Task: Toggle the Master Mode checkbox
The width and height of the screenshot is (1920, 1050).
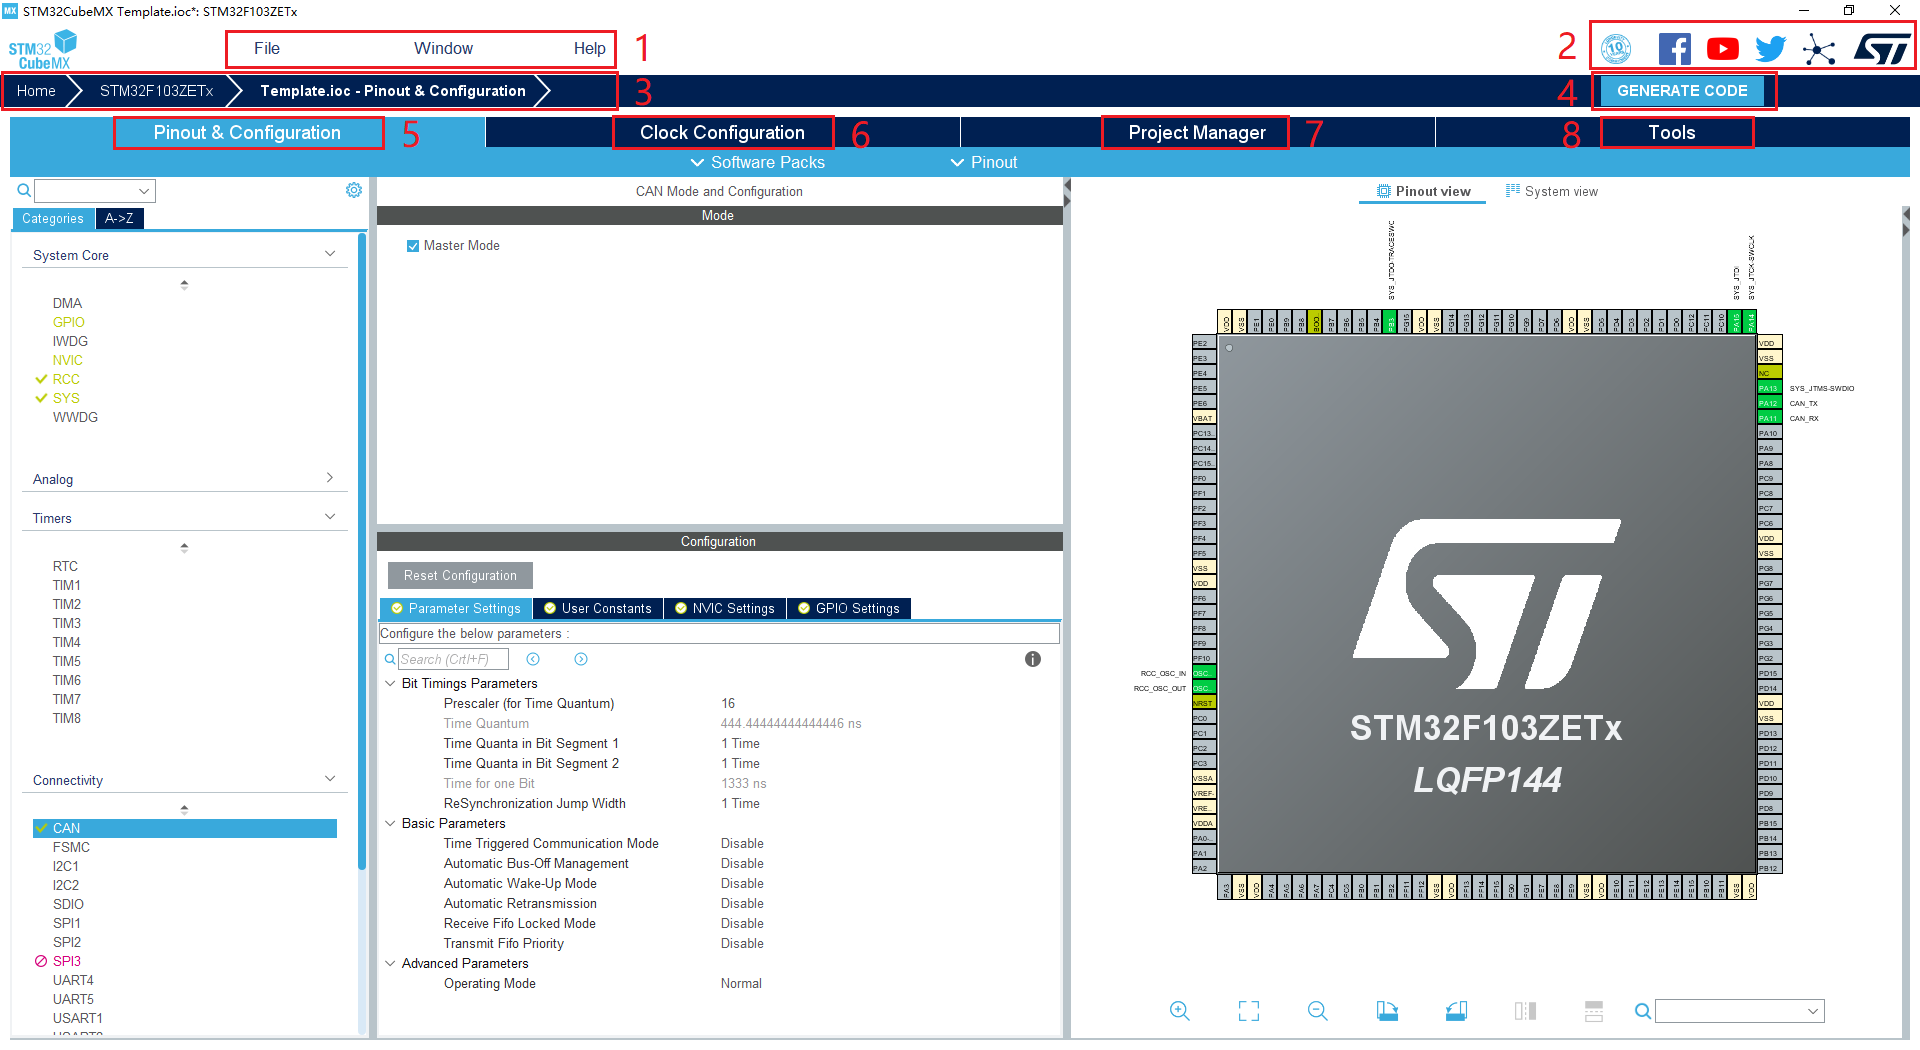Action: (413, 246)
